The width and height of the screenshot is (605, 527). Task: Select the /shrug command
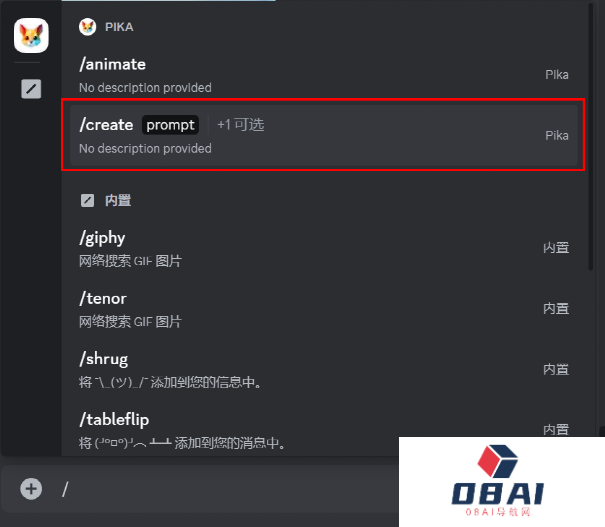coord(323,370)
